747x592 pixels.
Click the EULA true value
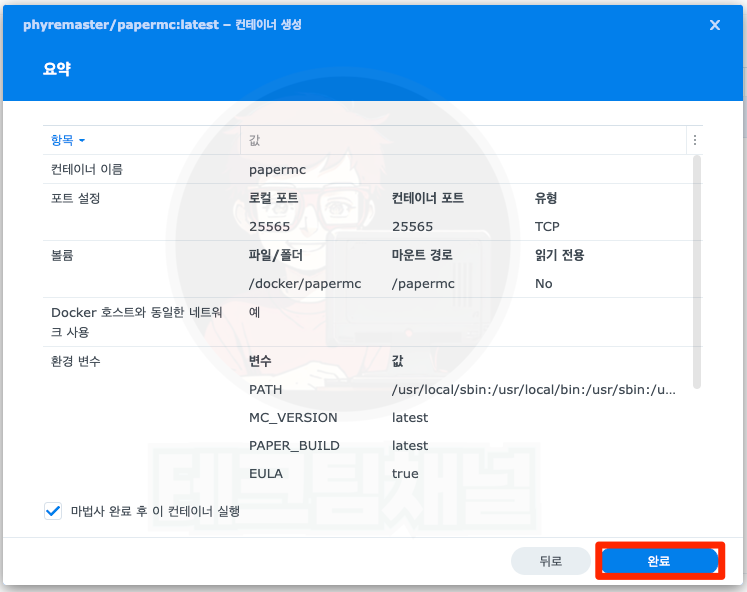click(405, 473)
